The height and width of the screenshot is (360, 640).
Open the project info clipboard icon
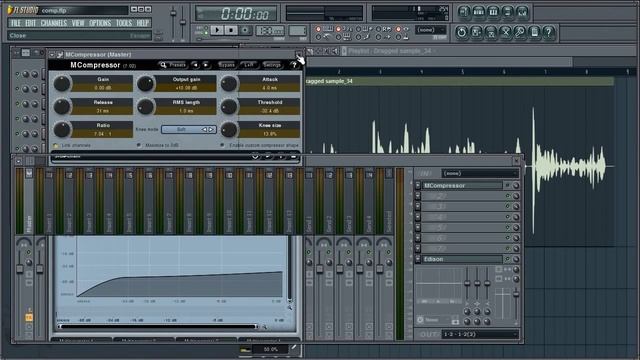[x=534, y=32]
